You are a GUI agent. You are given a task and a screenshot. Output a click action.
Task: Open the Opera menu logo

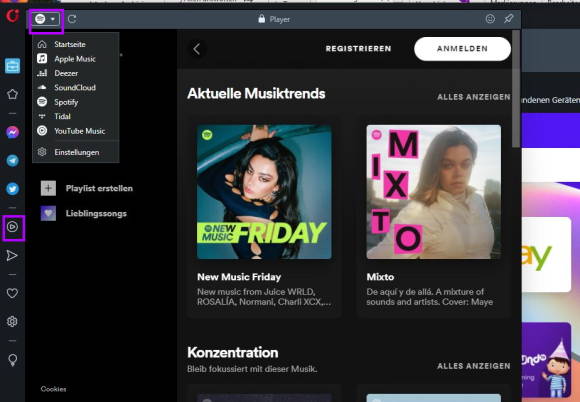coord(12,16)
